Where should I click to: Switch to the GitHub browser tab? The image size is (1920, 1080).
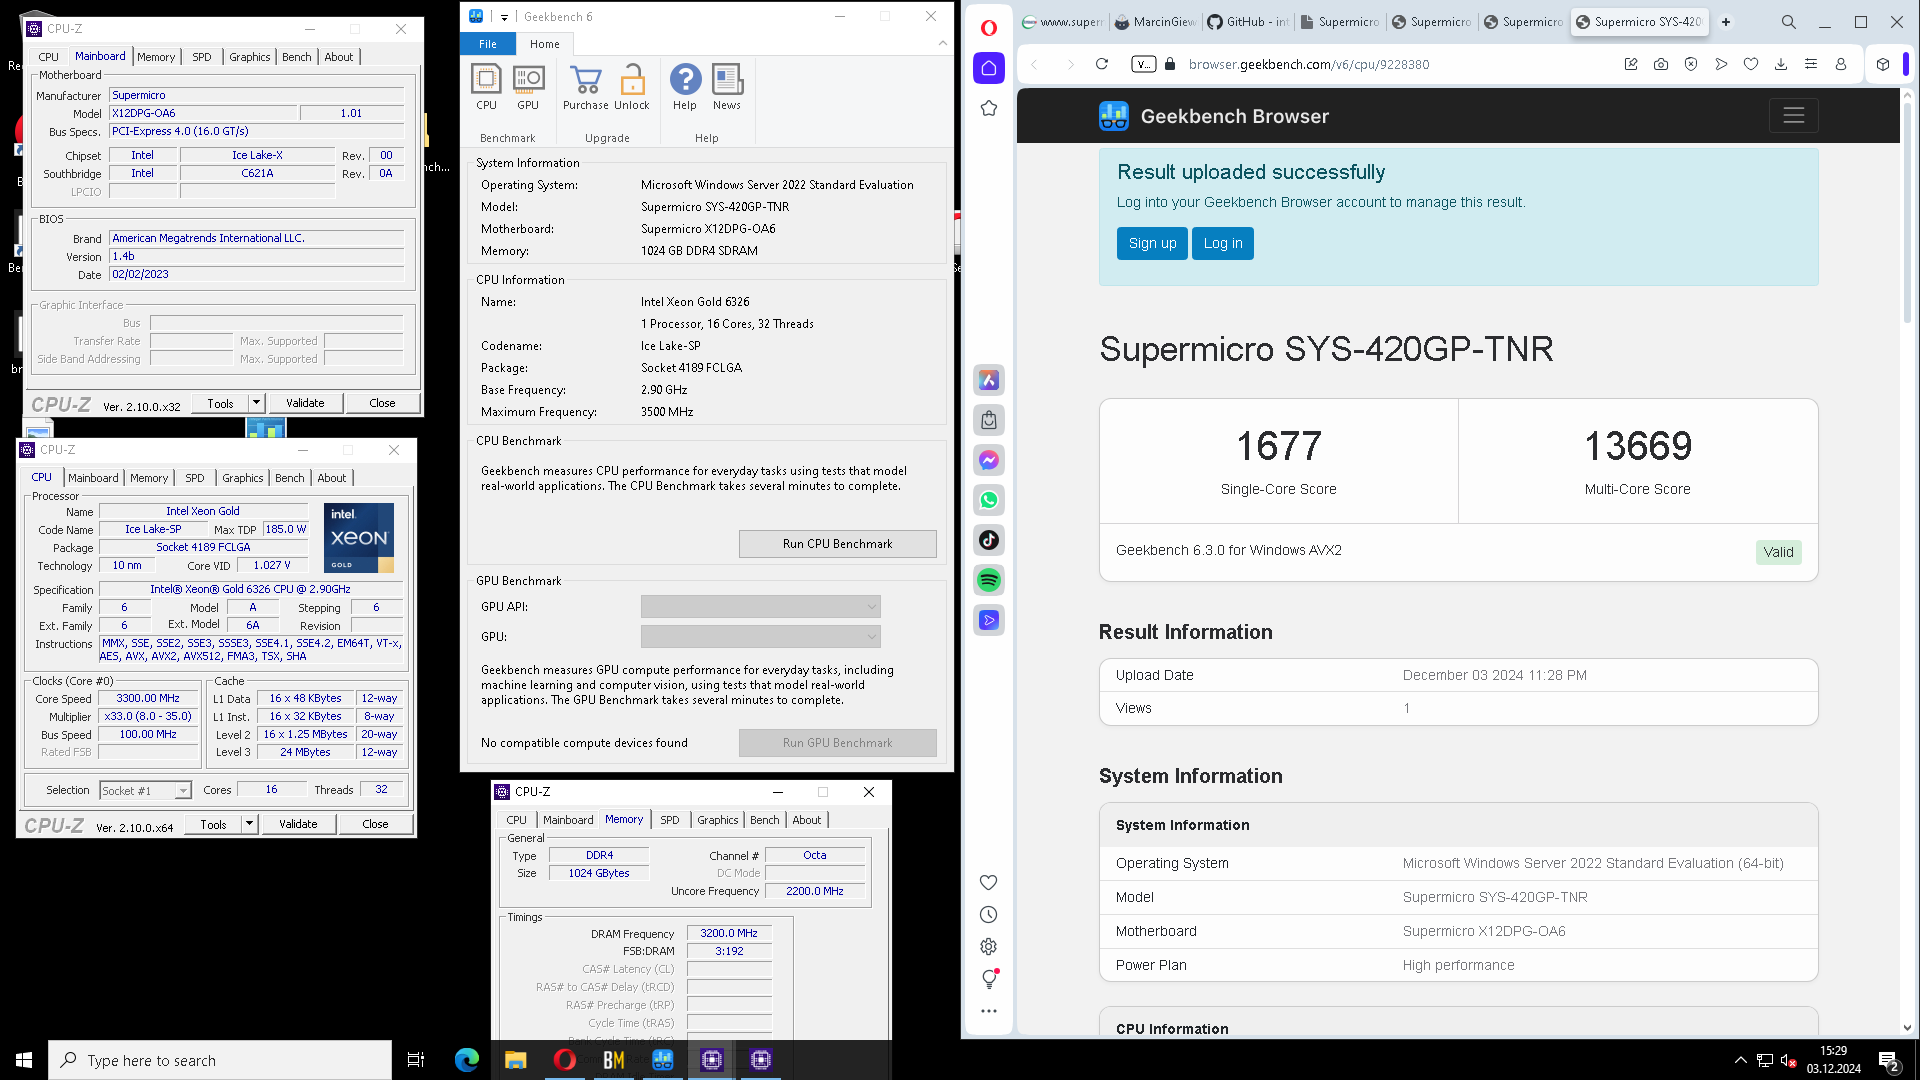tap(1247, 22)
